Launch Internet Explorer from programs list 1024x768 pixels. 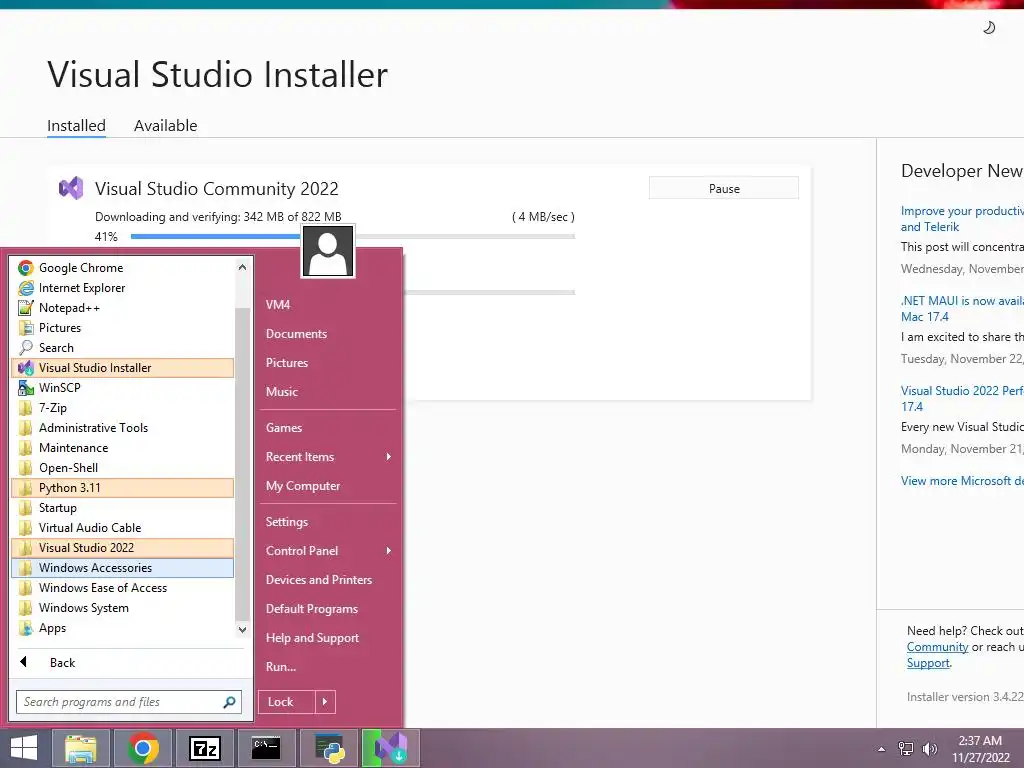click(x=122, y=288)
